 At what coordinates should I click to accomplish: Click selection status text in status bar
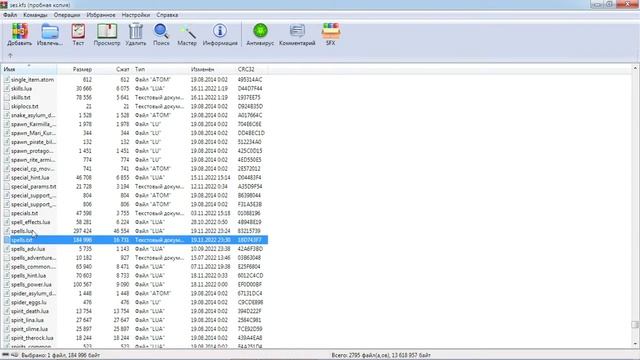(x=60, y=355)
